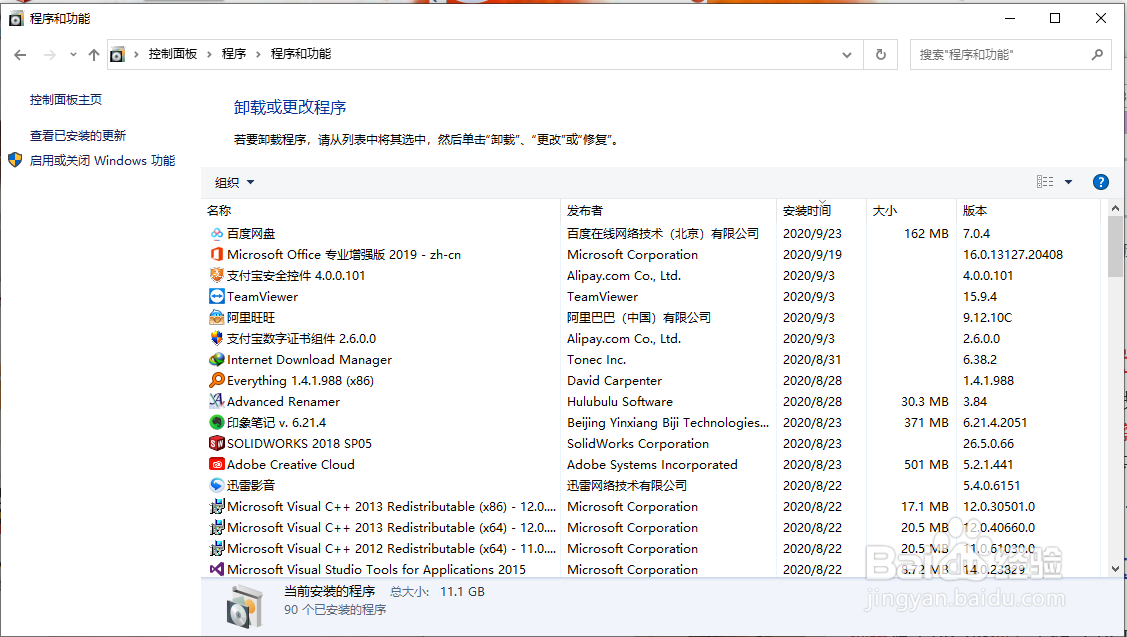This screenshot has height=637, width=1127.
Task: Click the 控制面板 breadcrumb
Action: [172, 54]
